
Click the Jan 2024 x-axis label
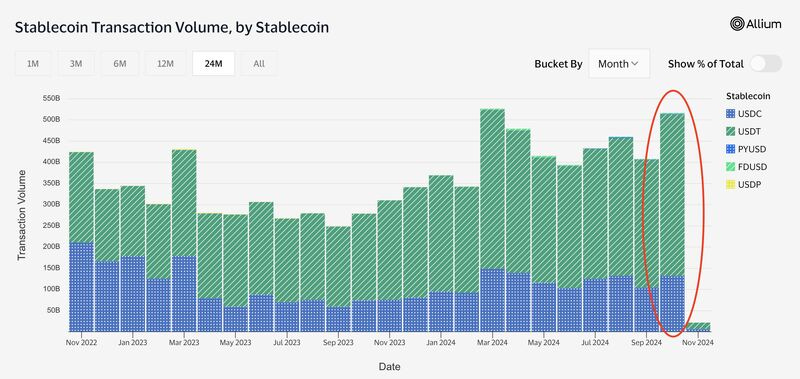click(x=441, y=343)
